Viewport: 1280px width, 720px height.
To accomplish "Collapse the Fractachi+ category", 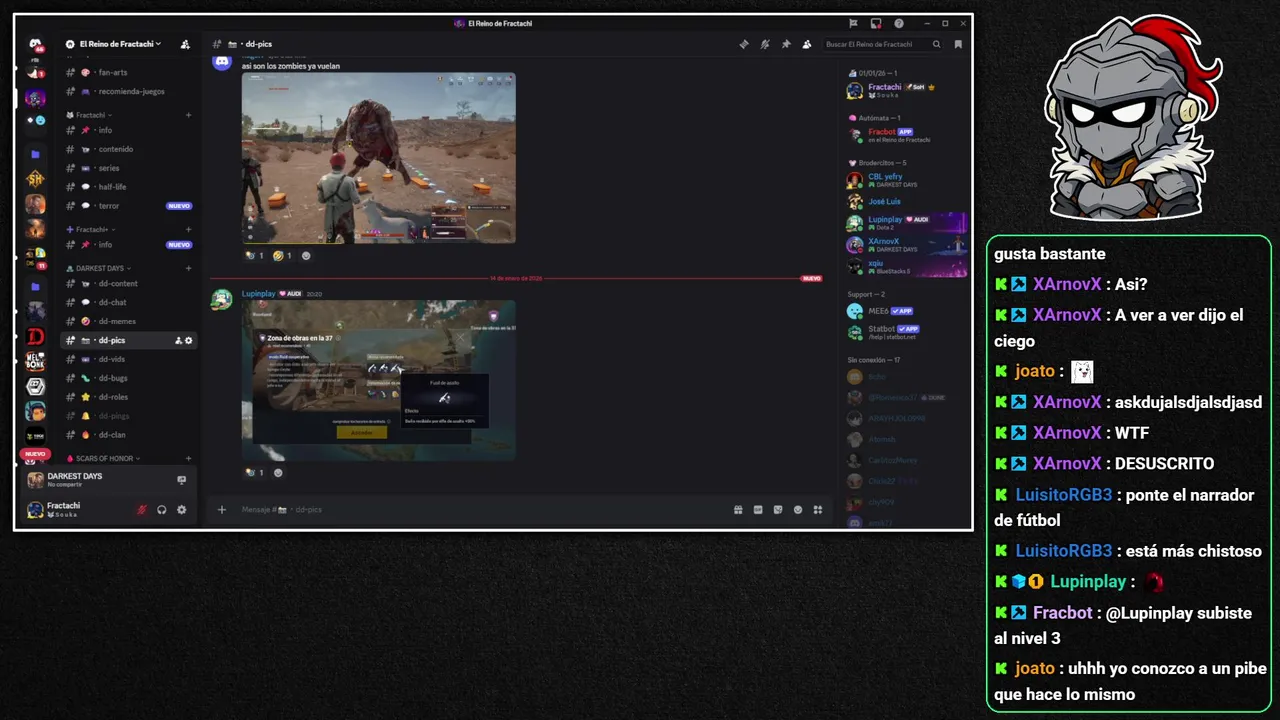I will click(x=91, y=230).
